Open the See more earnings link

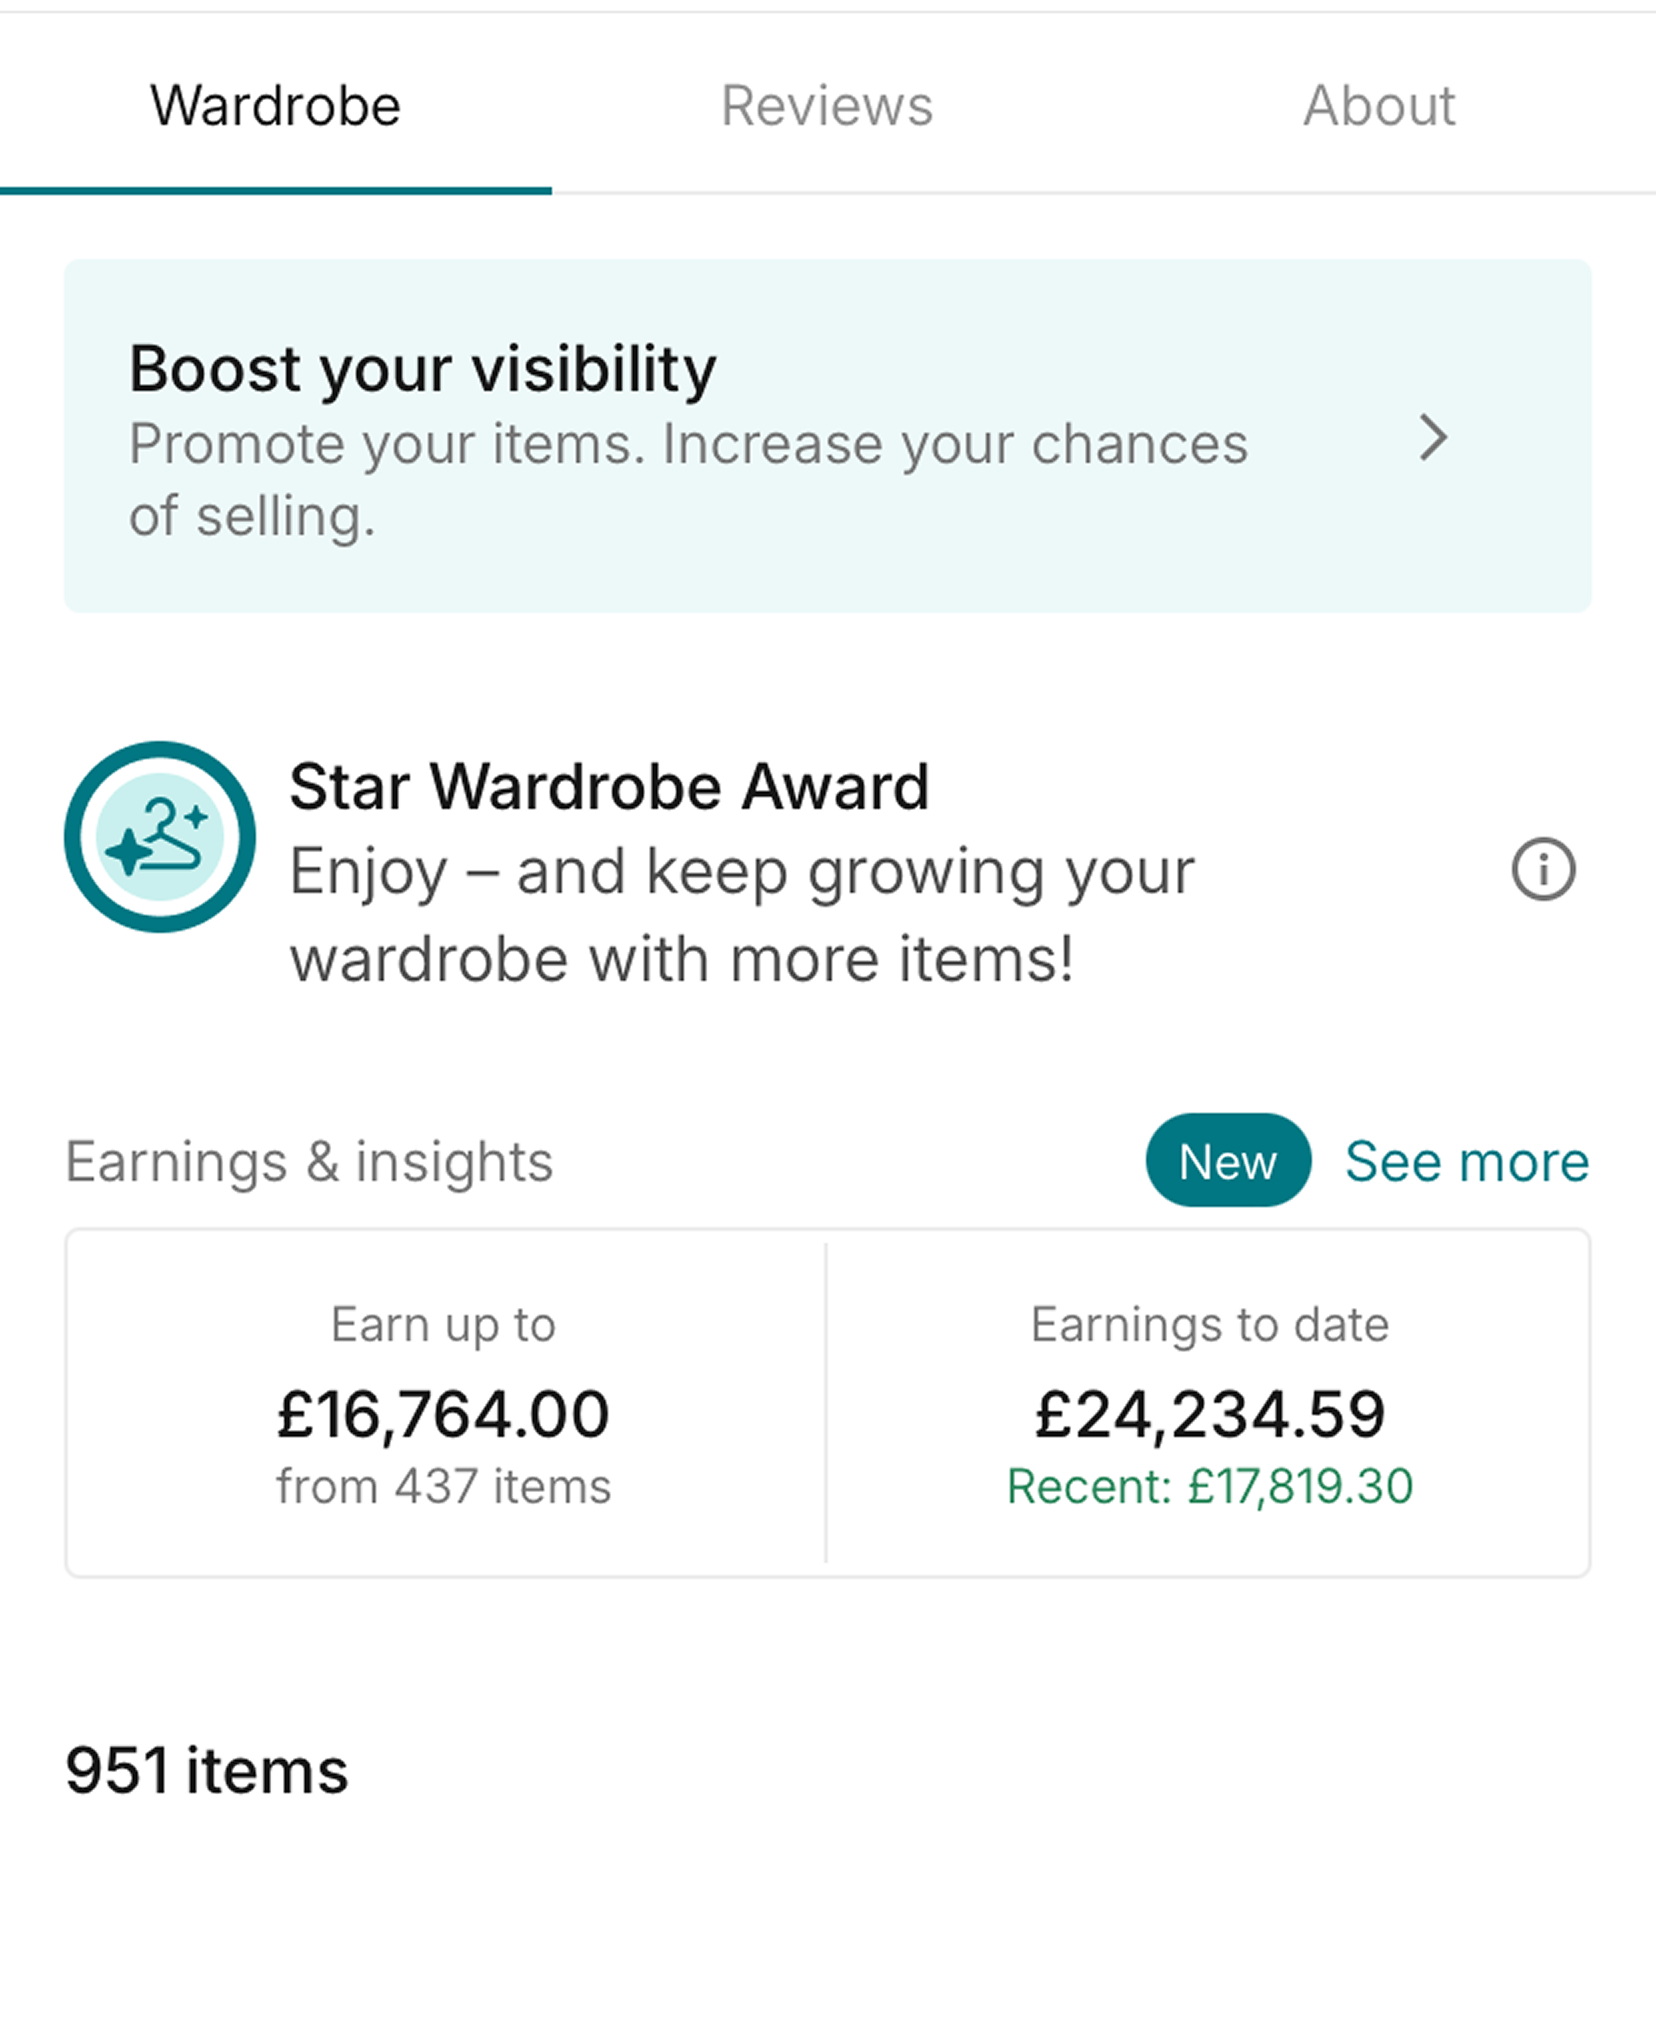click(x=1467, y=1161)
